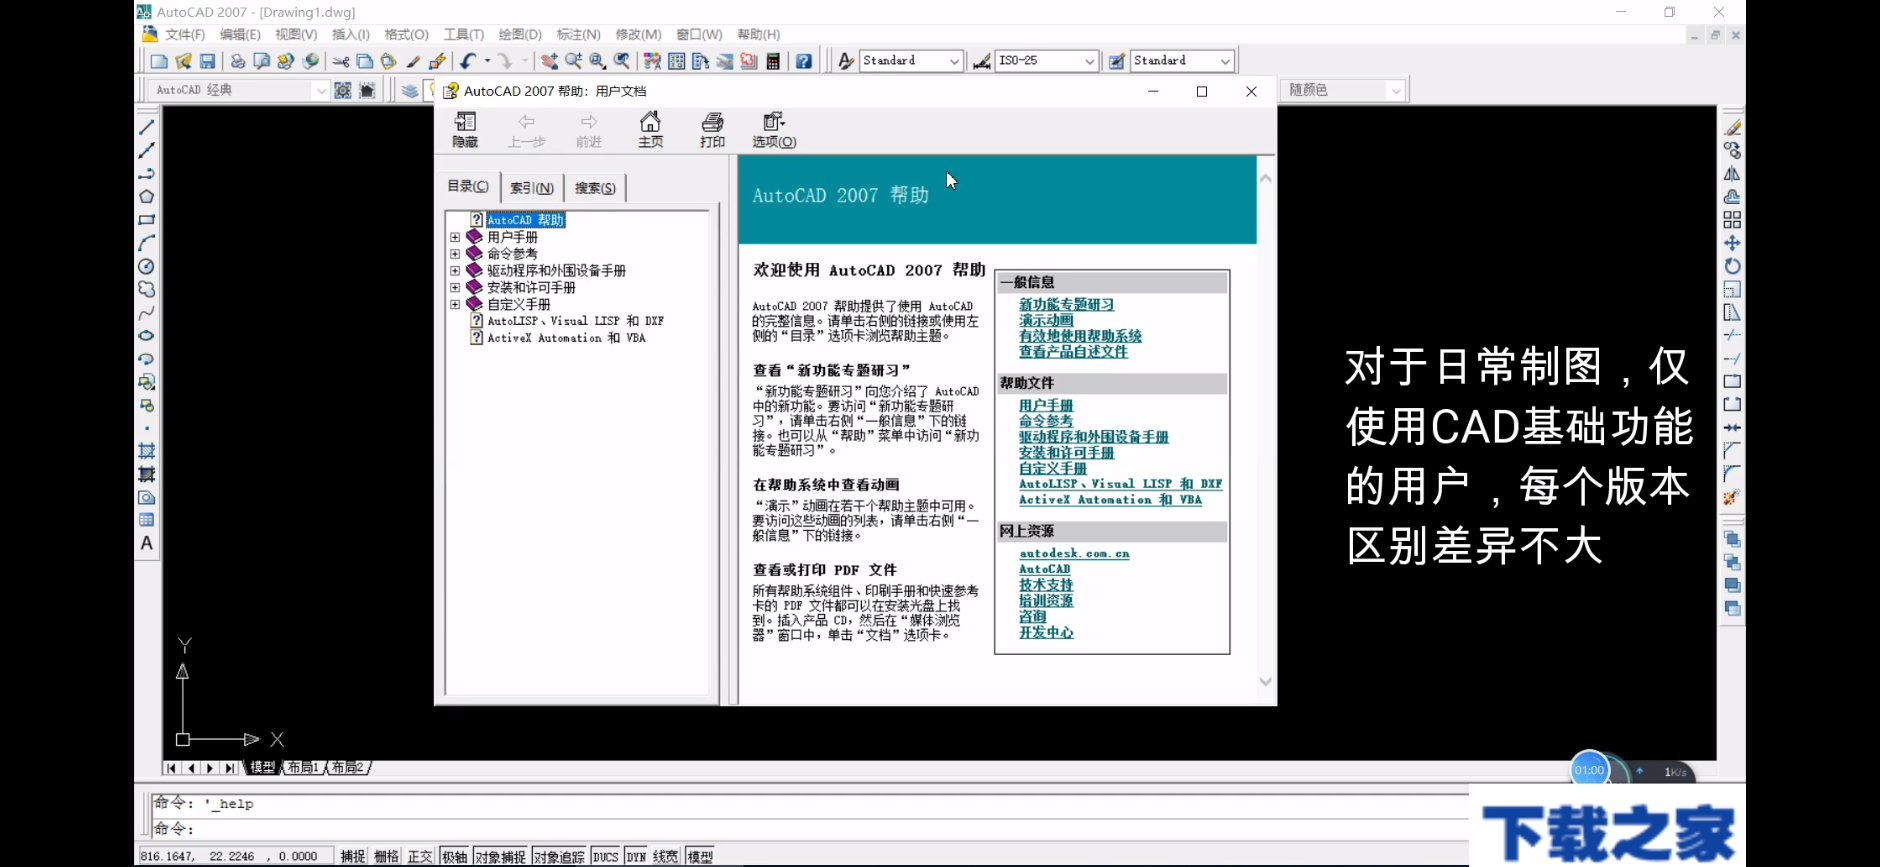Image resolution: width=1880 pixels, height=867 pixels.
Task: Click the Cut scissors icon
Action: coord(341,61)
